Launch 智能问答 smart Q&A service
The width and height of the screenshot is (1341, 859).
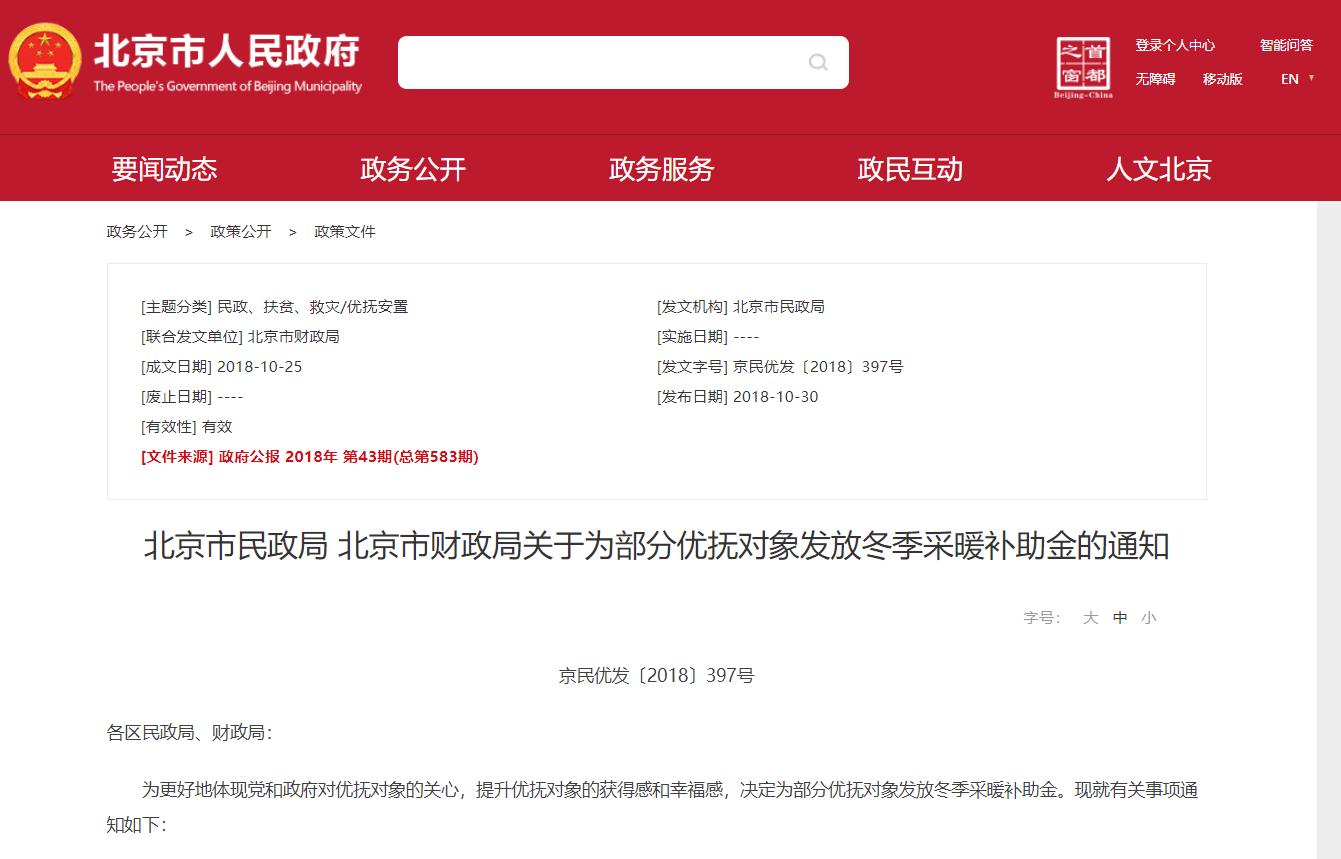click(1285, 45)
